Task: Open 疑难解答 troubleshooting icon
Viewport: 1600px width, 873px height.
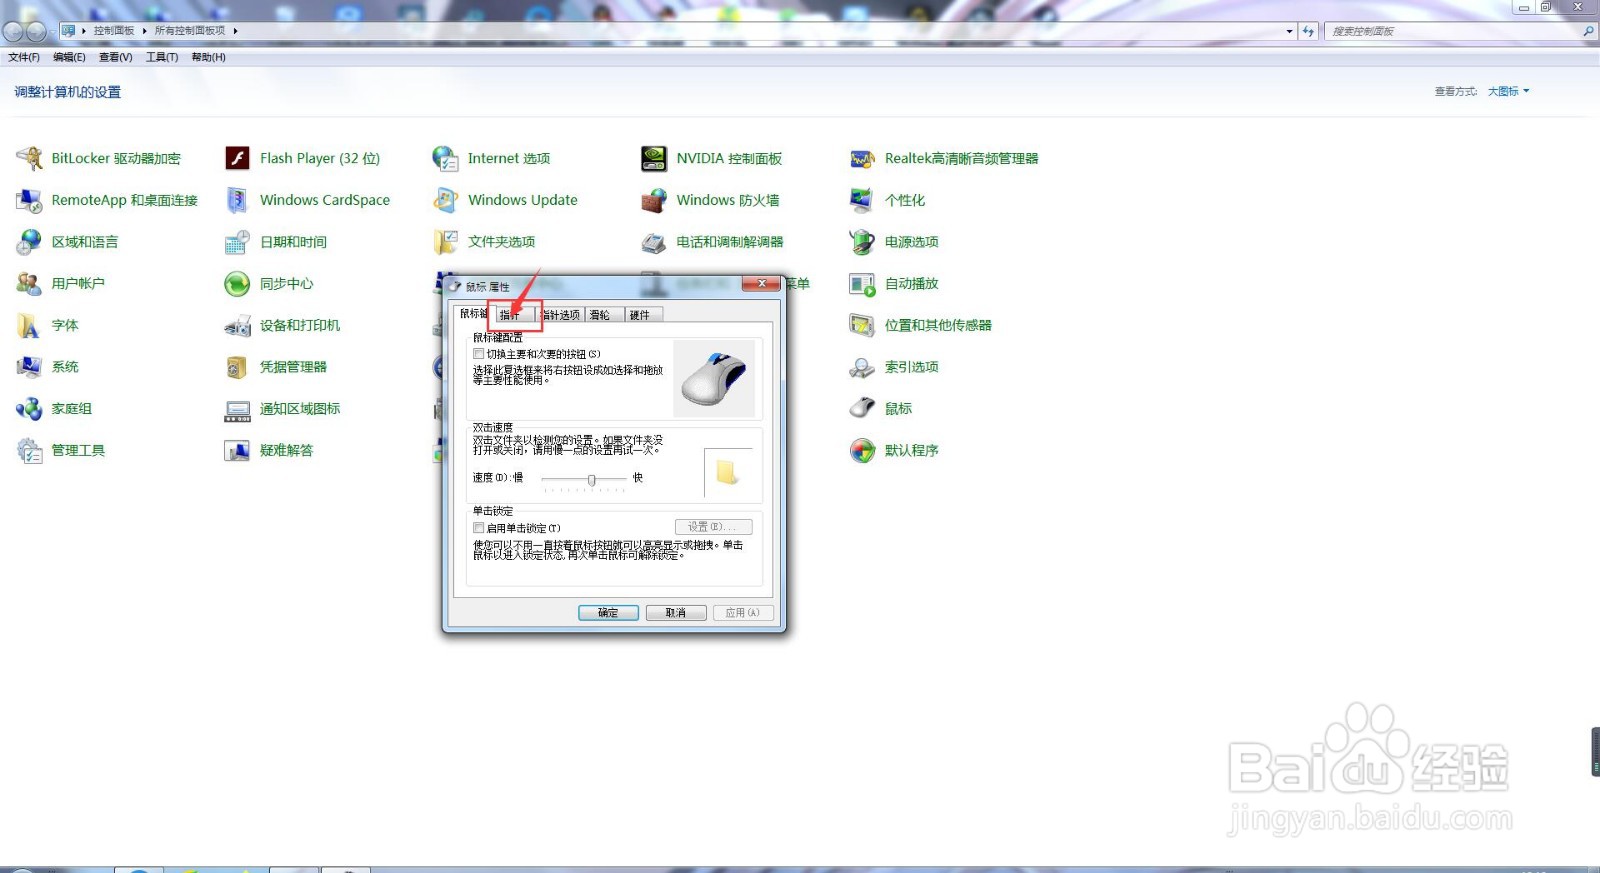Action: point(237,450)
